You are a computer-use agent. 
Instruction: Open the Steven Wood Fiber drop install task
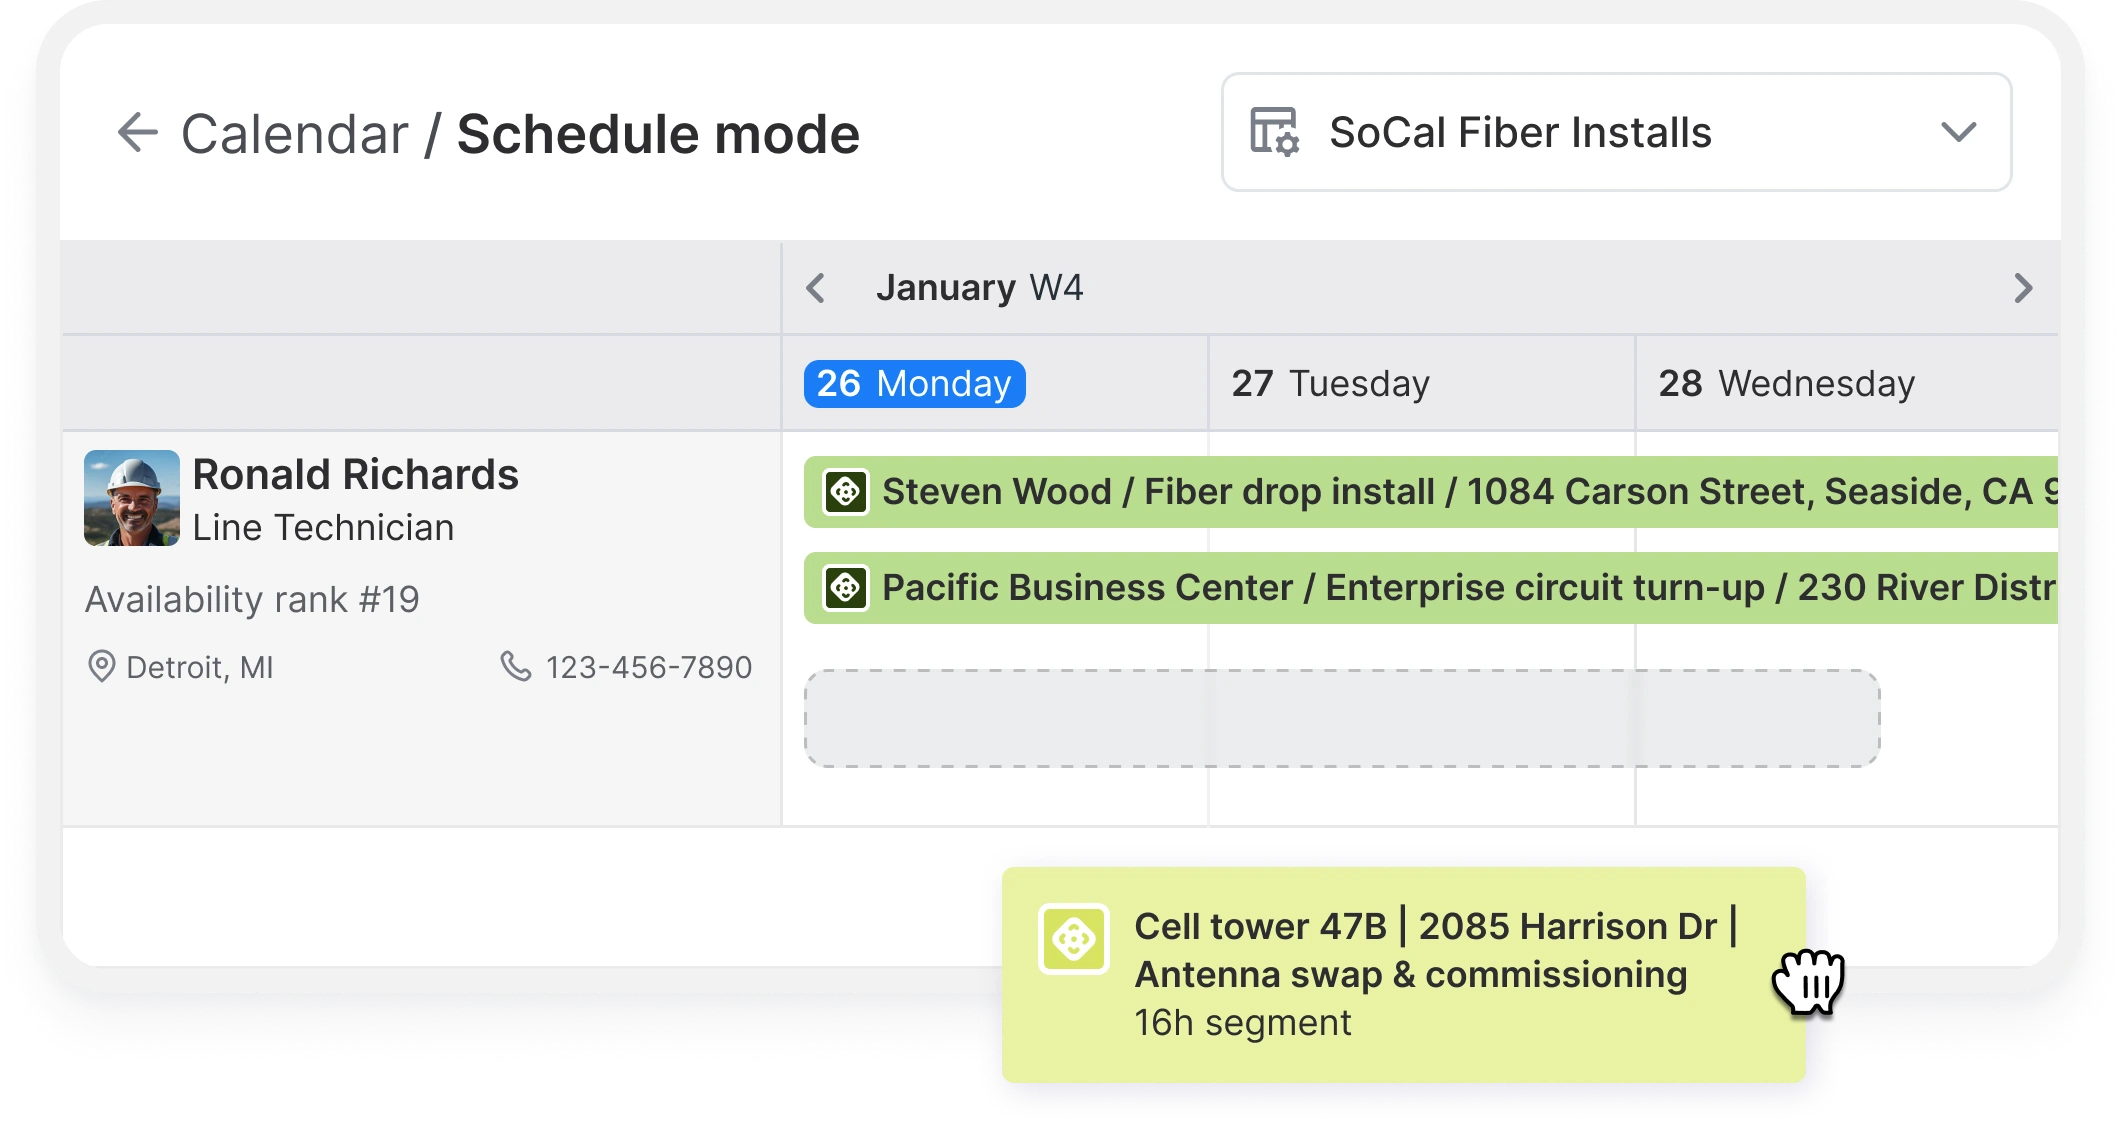point(1431,492)
